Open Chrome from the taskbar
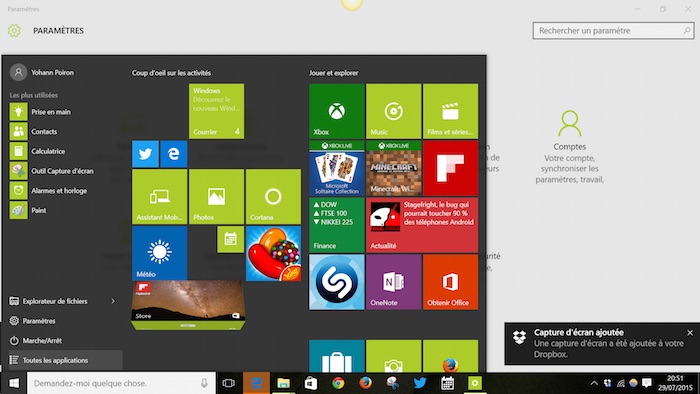 (x=338, y=383)
